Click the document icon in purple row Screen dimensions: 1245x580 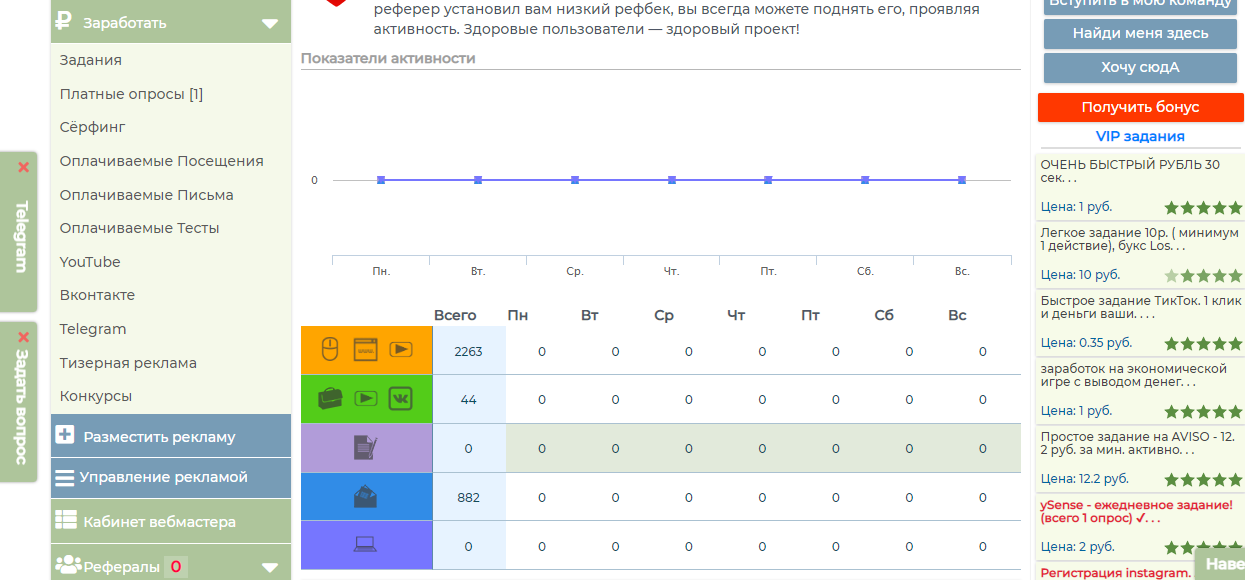(x=366, y=448)
